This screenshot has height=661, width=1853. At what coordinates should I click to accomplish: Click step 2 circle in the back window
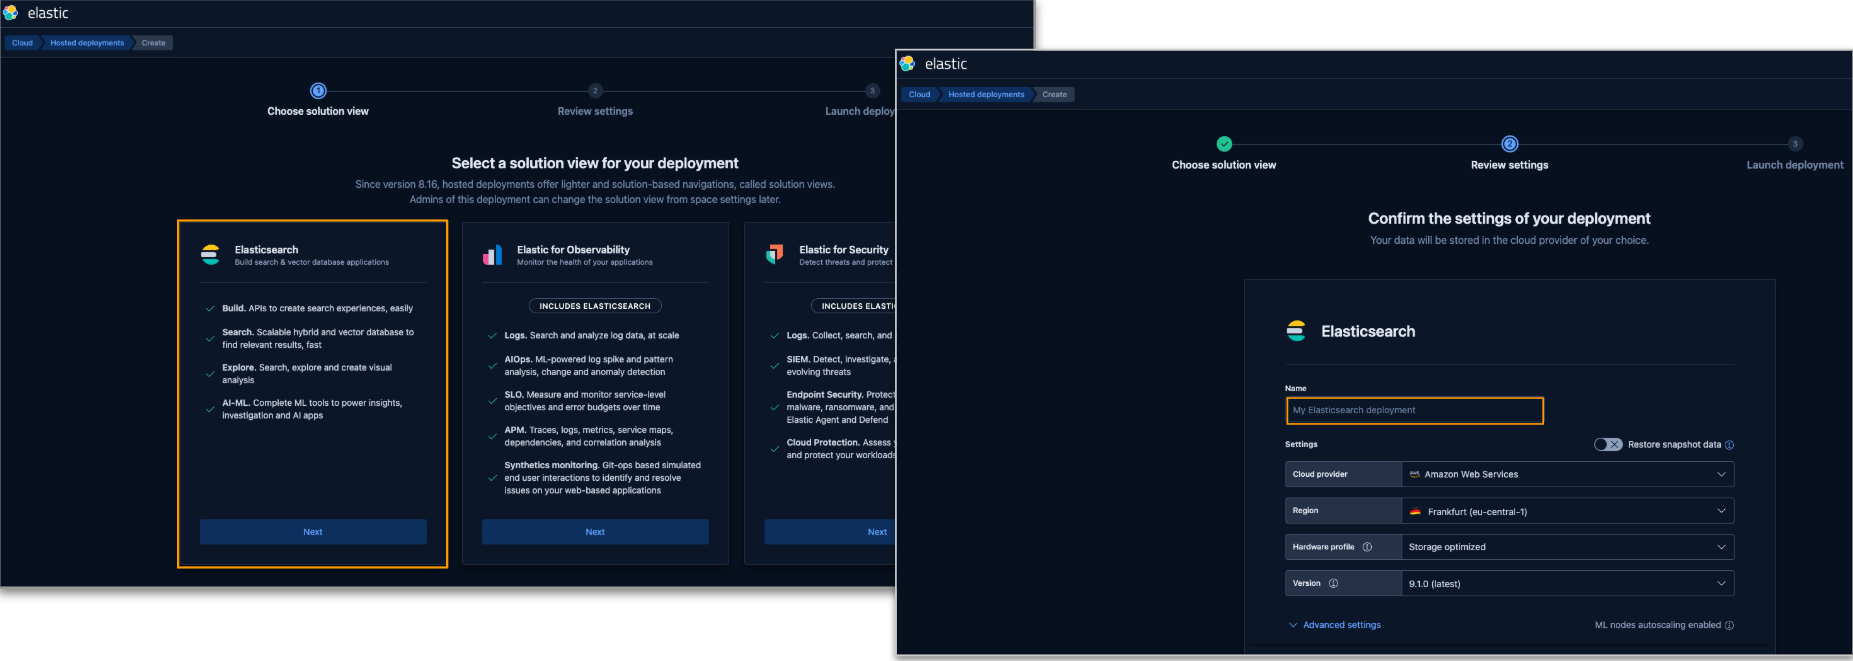(x=595, y=91)
